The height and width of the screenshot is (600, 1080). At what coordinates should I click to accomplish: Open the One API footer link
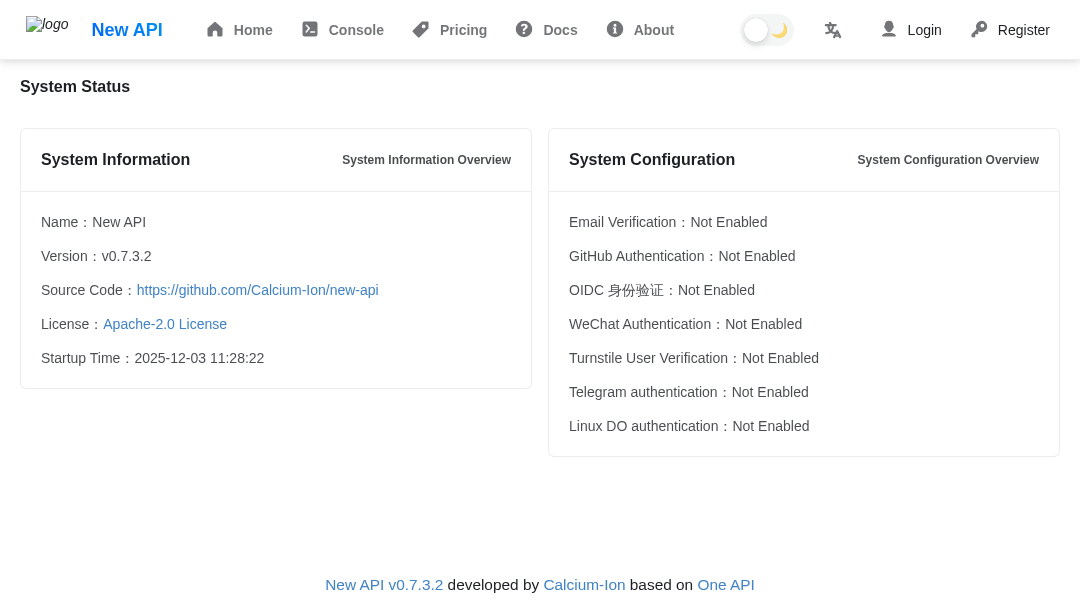click(726, 584)
